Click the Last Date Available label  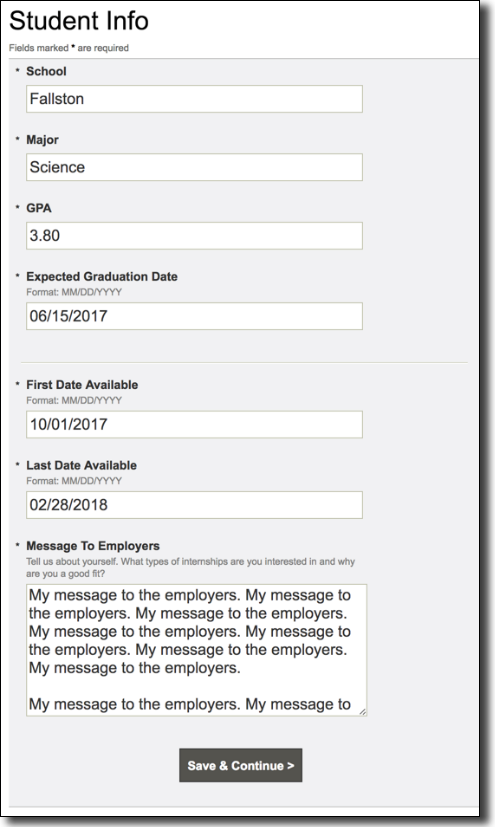(x=82, y=465)
